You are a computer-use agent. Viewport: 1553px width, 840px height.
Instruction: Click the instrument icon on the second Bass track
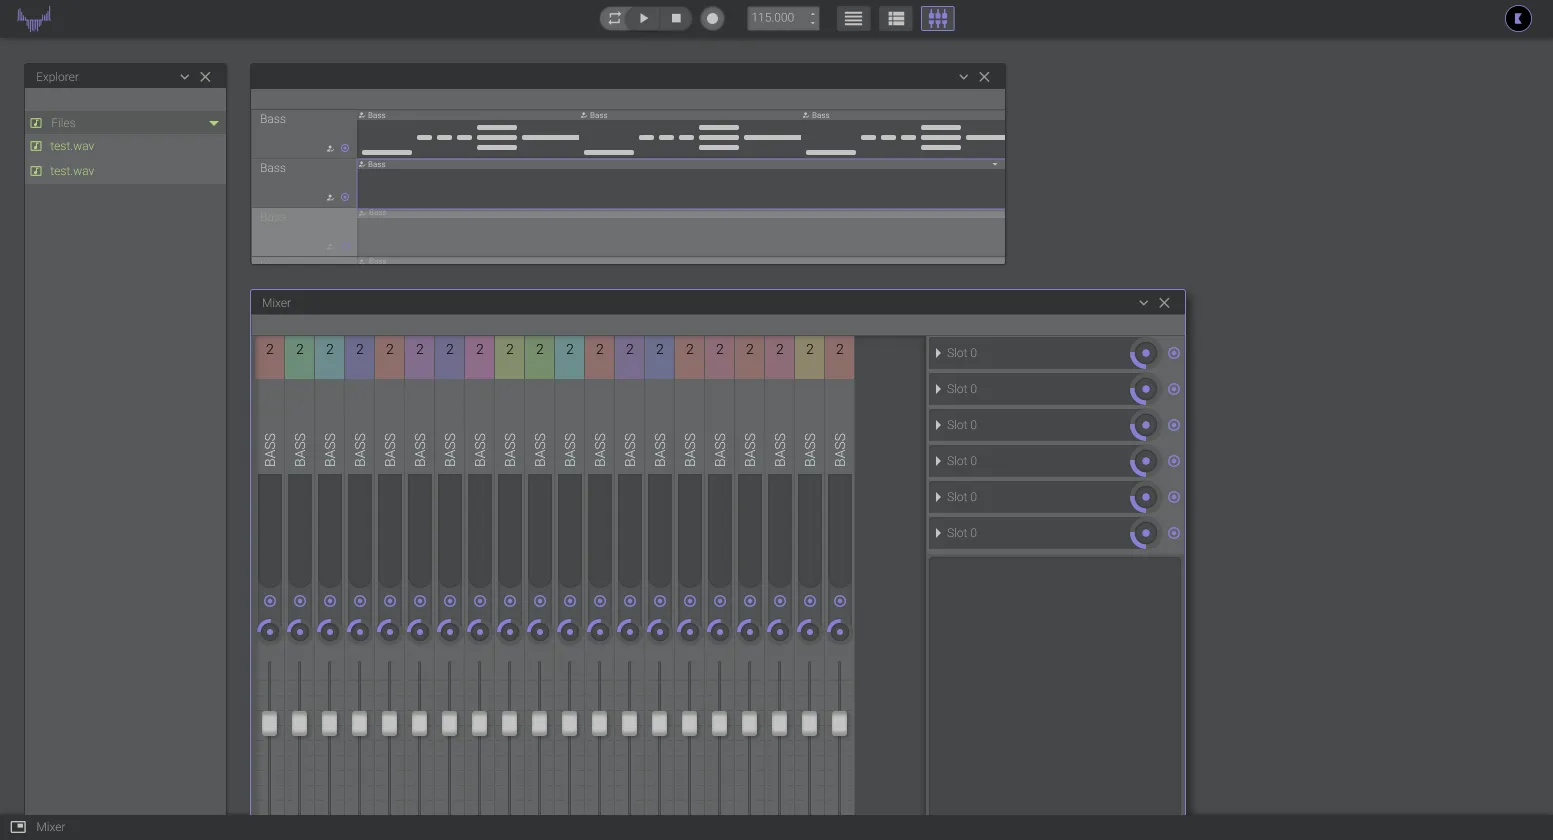[x=330, y=197]
